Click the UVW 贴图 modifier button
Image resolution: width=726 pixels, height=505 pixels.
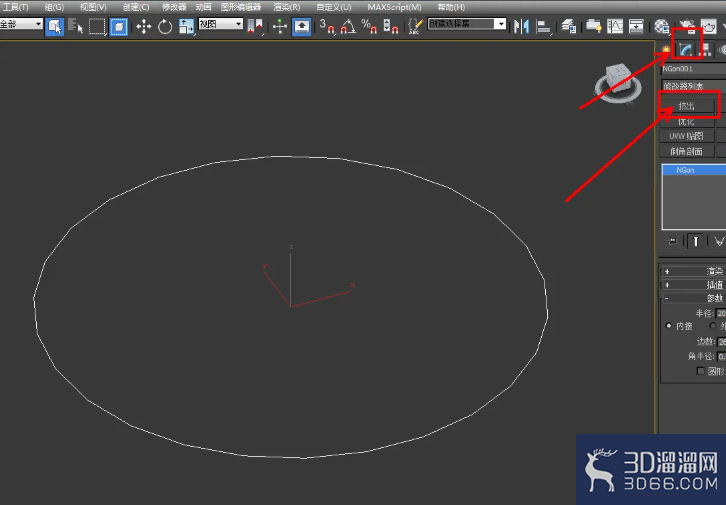click(687, 136)
